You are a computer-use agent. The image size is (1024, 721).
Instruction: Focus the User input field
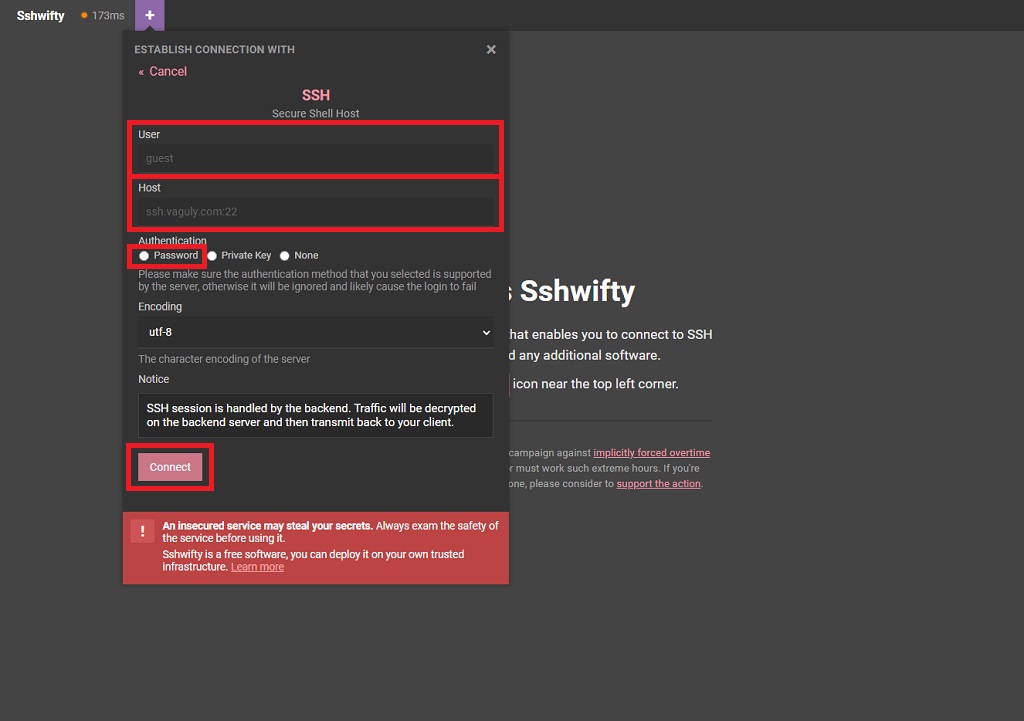tap(315, 158)
